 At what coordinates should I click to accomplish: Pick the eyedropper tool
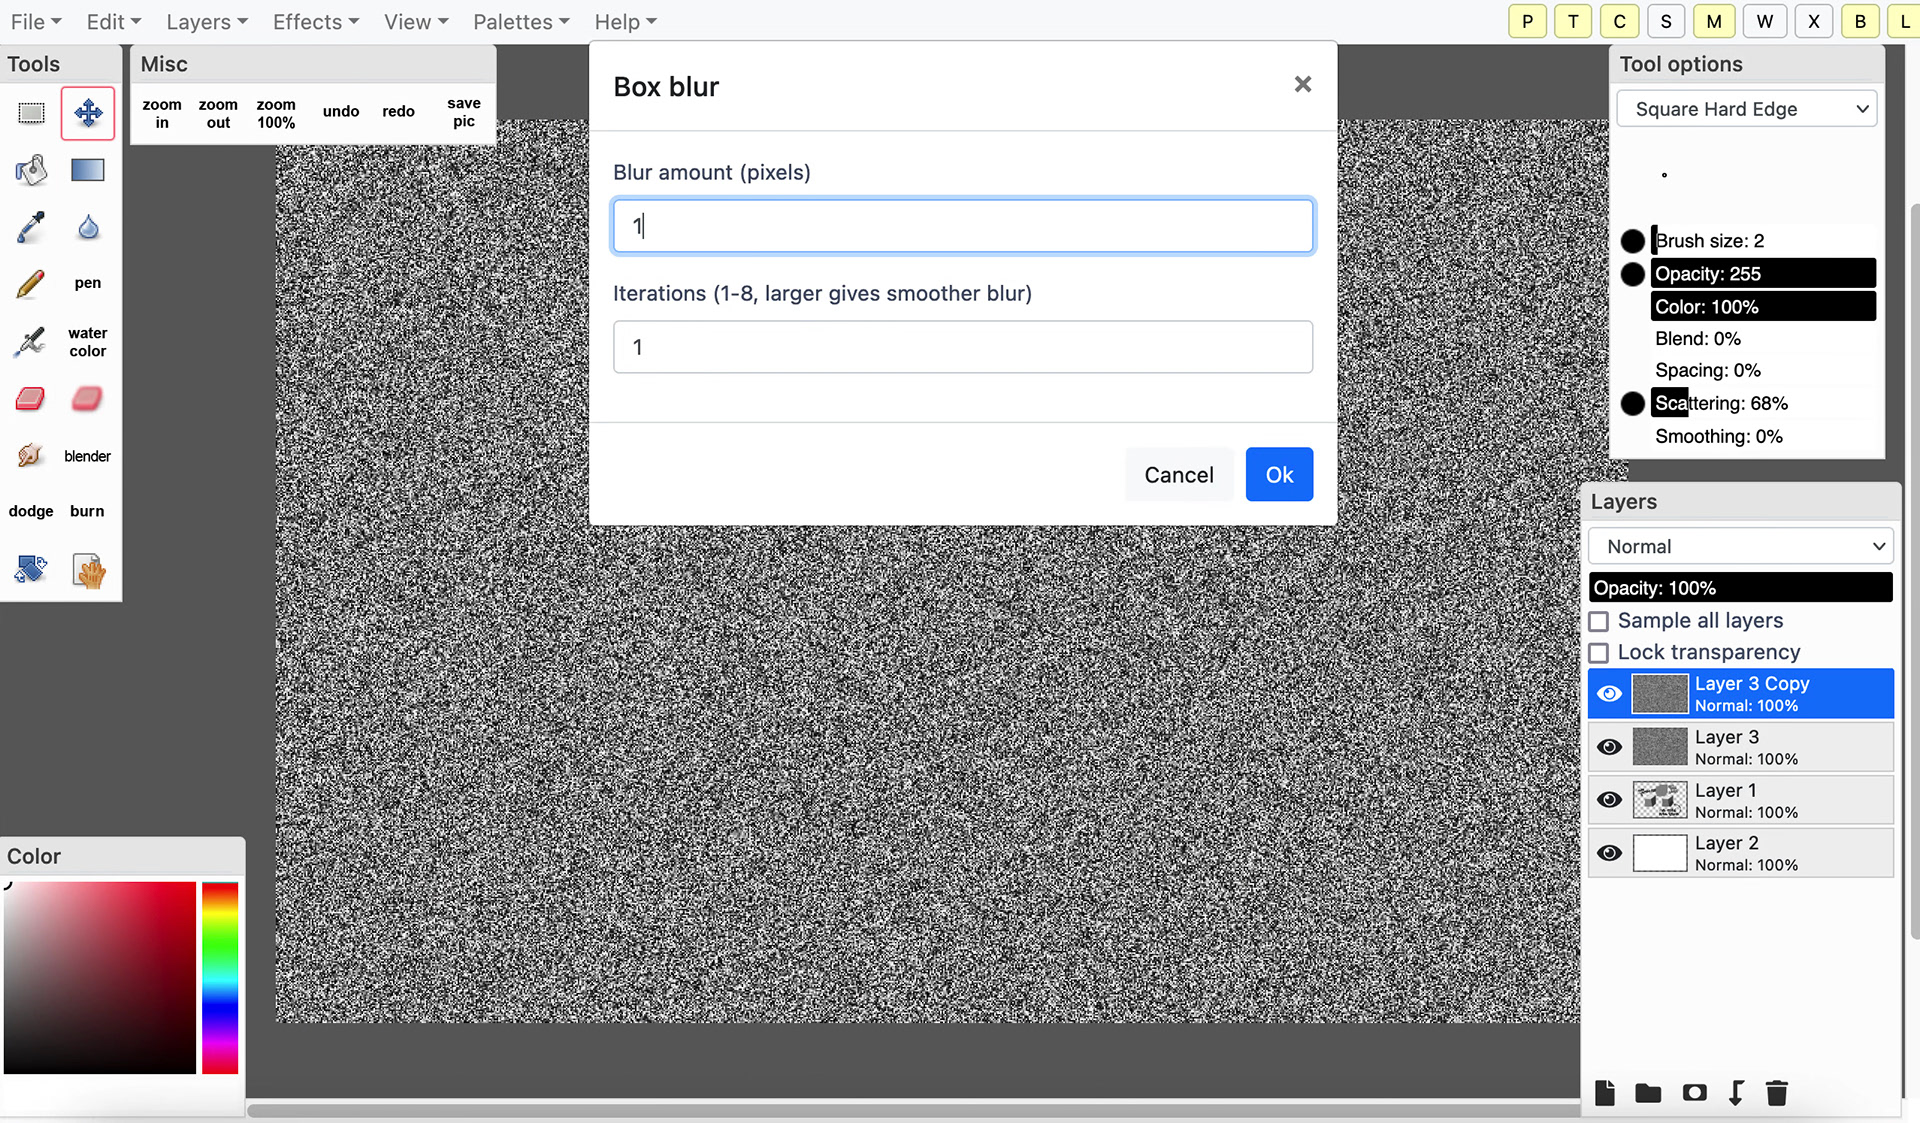tap(31, 227)
